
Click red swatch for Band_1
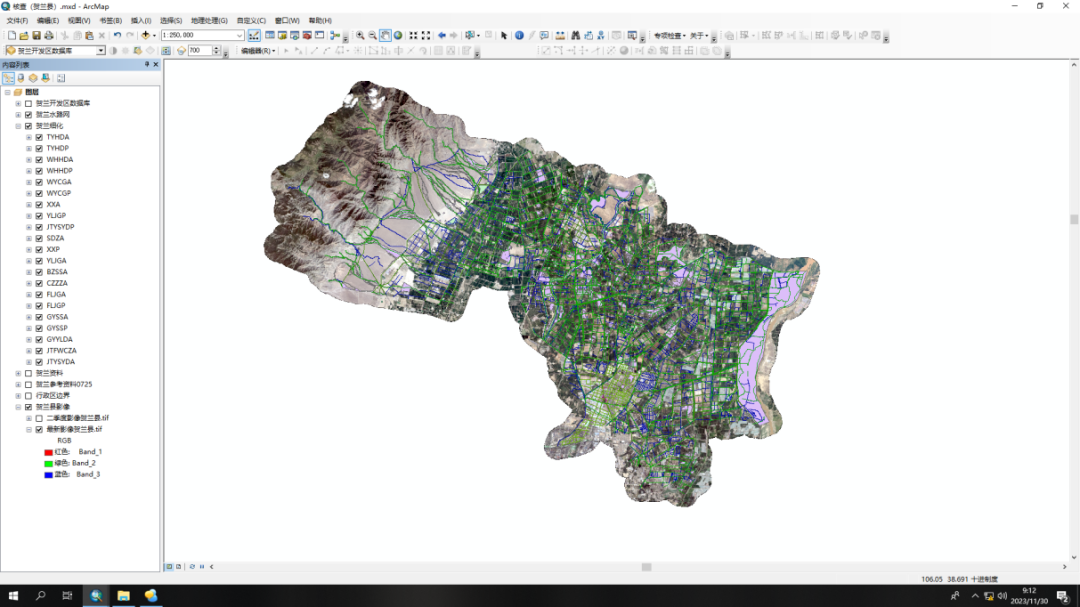point(48,453)
